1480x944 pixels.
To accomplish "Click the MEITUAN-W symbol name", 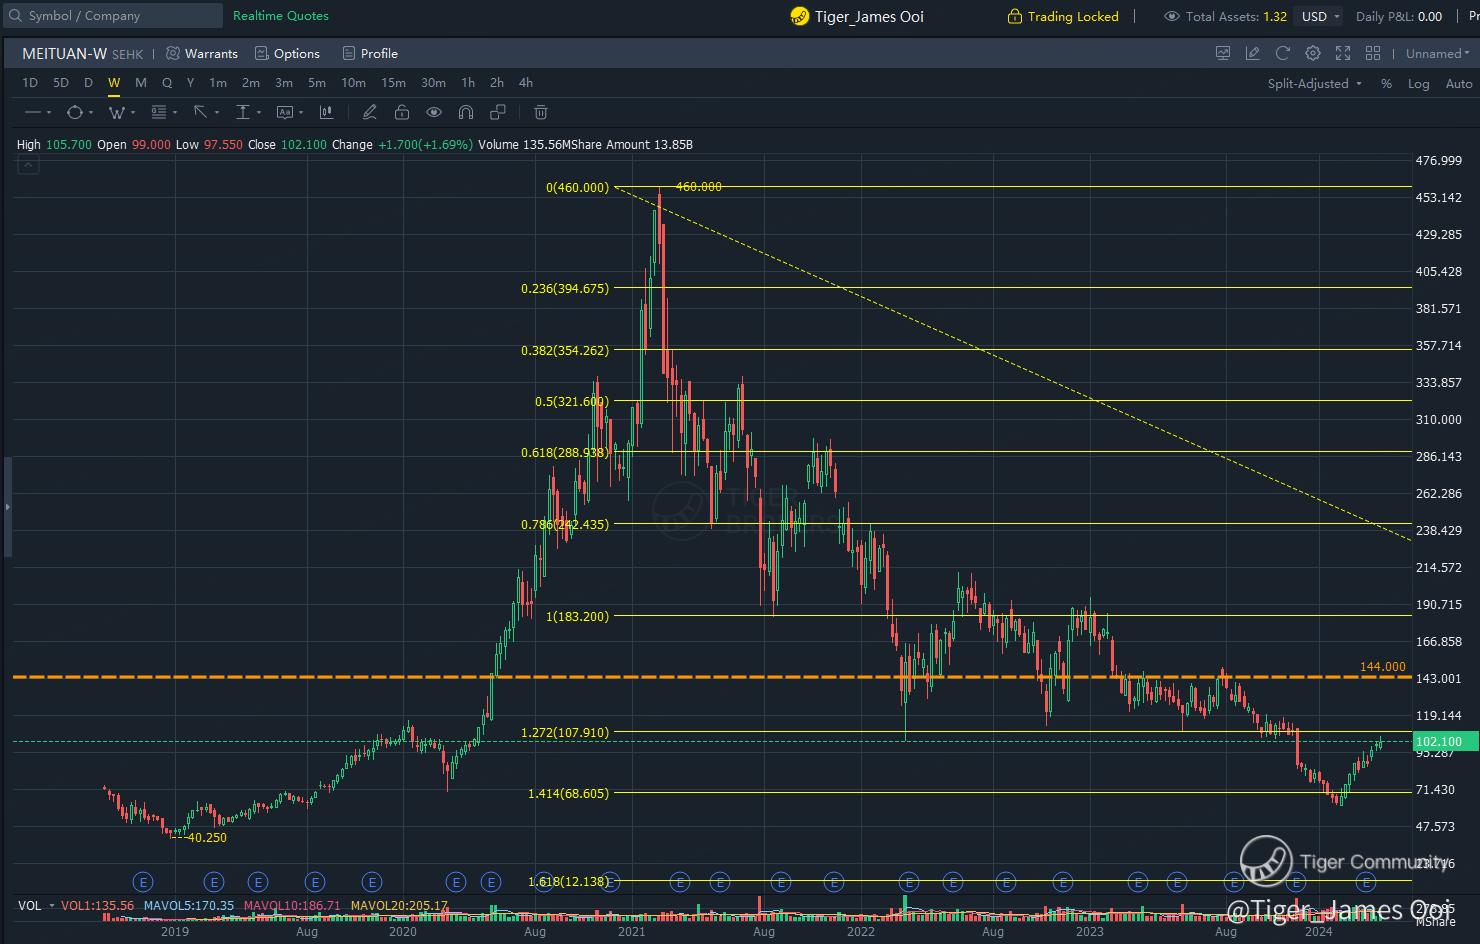I will tap(65, 54).
